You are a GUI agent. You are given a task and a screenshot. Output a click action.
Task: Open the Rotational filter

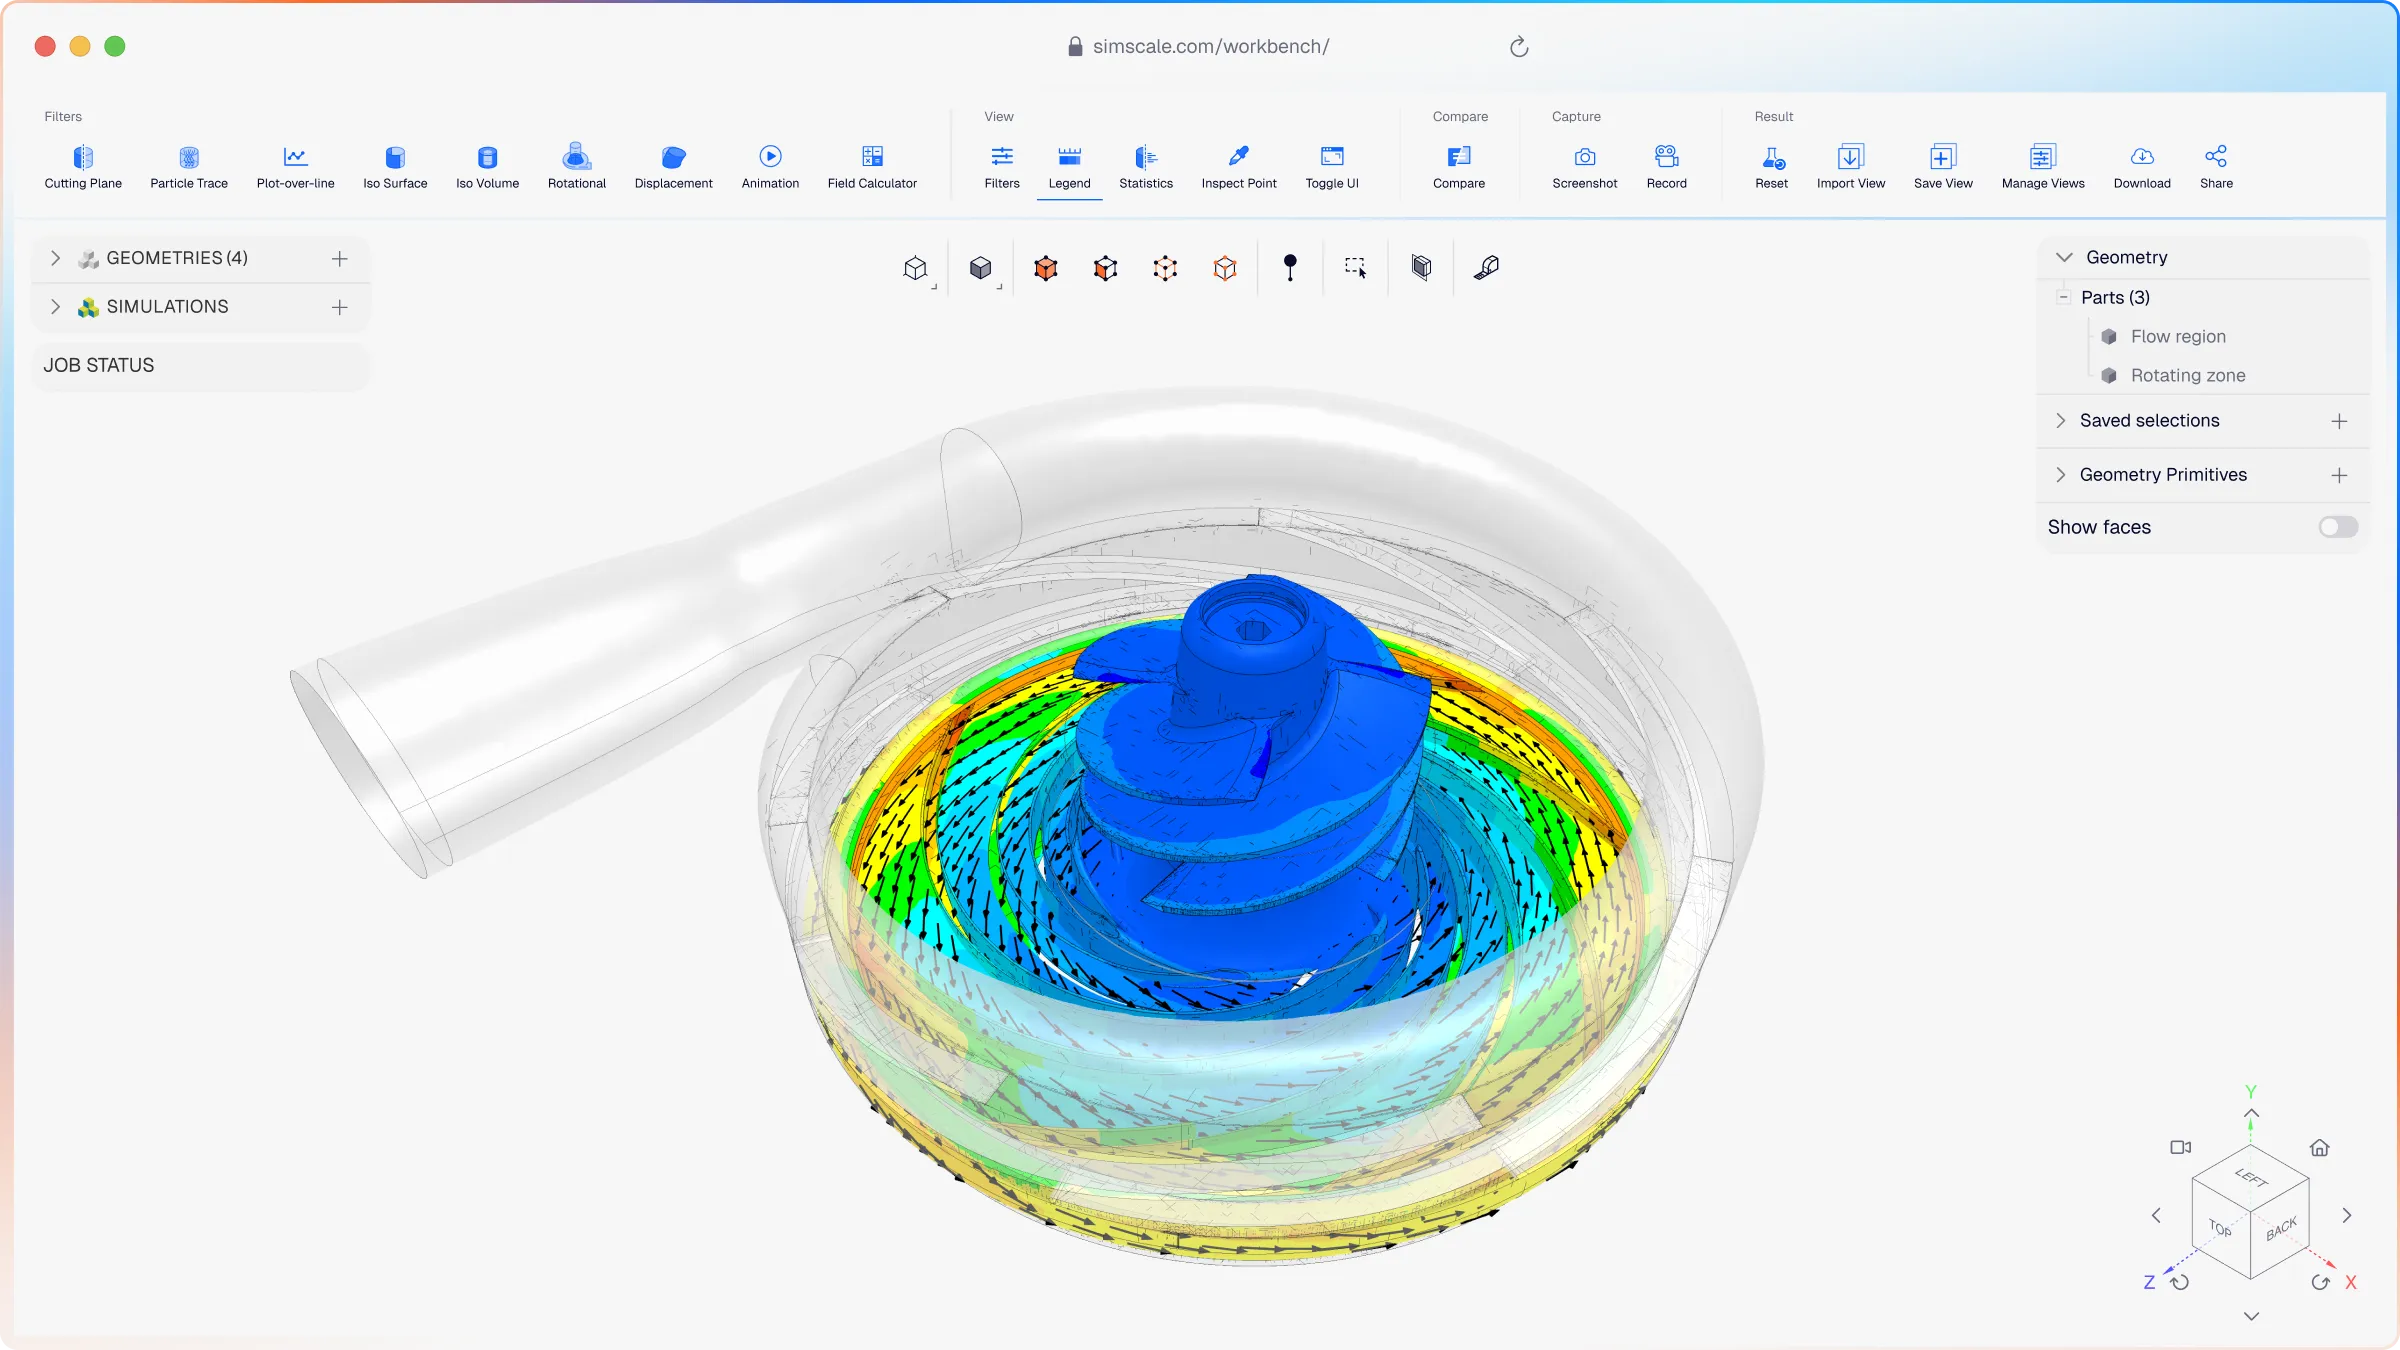pyautogui.click(x=577, y=166)
